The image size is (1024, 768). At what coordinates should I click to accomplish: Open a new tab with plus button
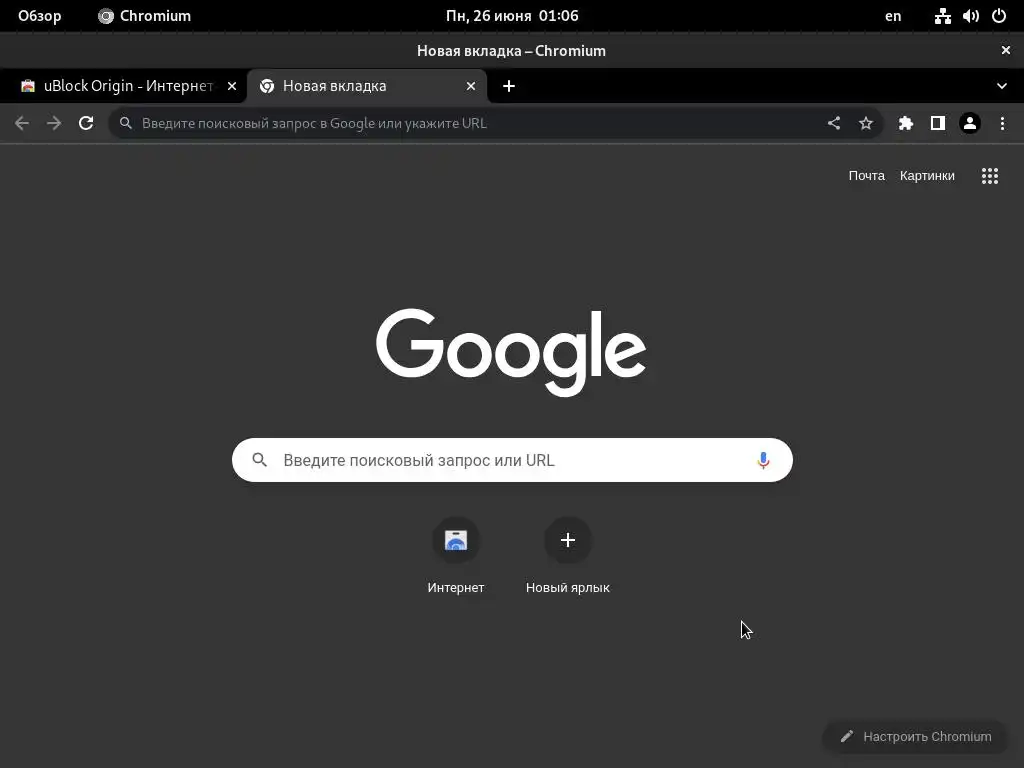[x=509, y=86]
